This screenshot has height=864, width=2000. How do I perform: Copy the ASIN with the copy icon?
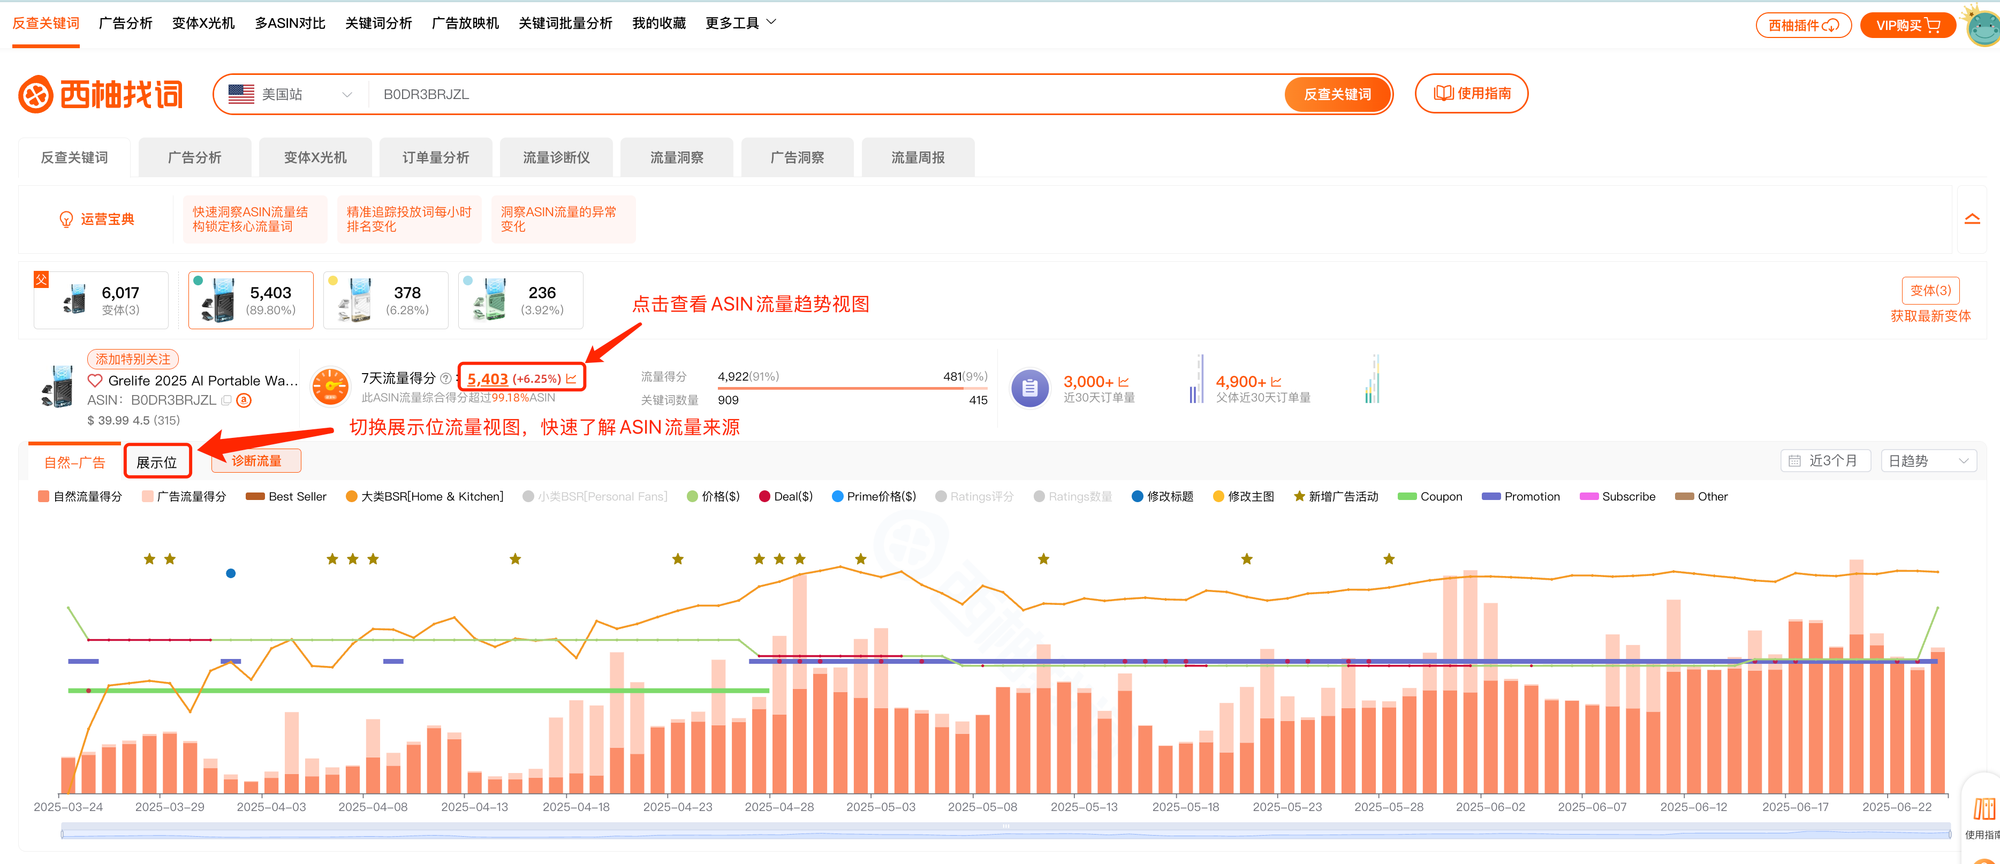(226, 400)
